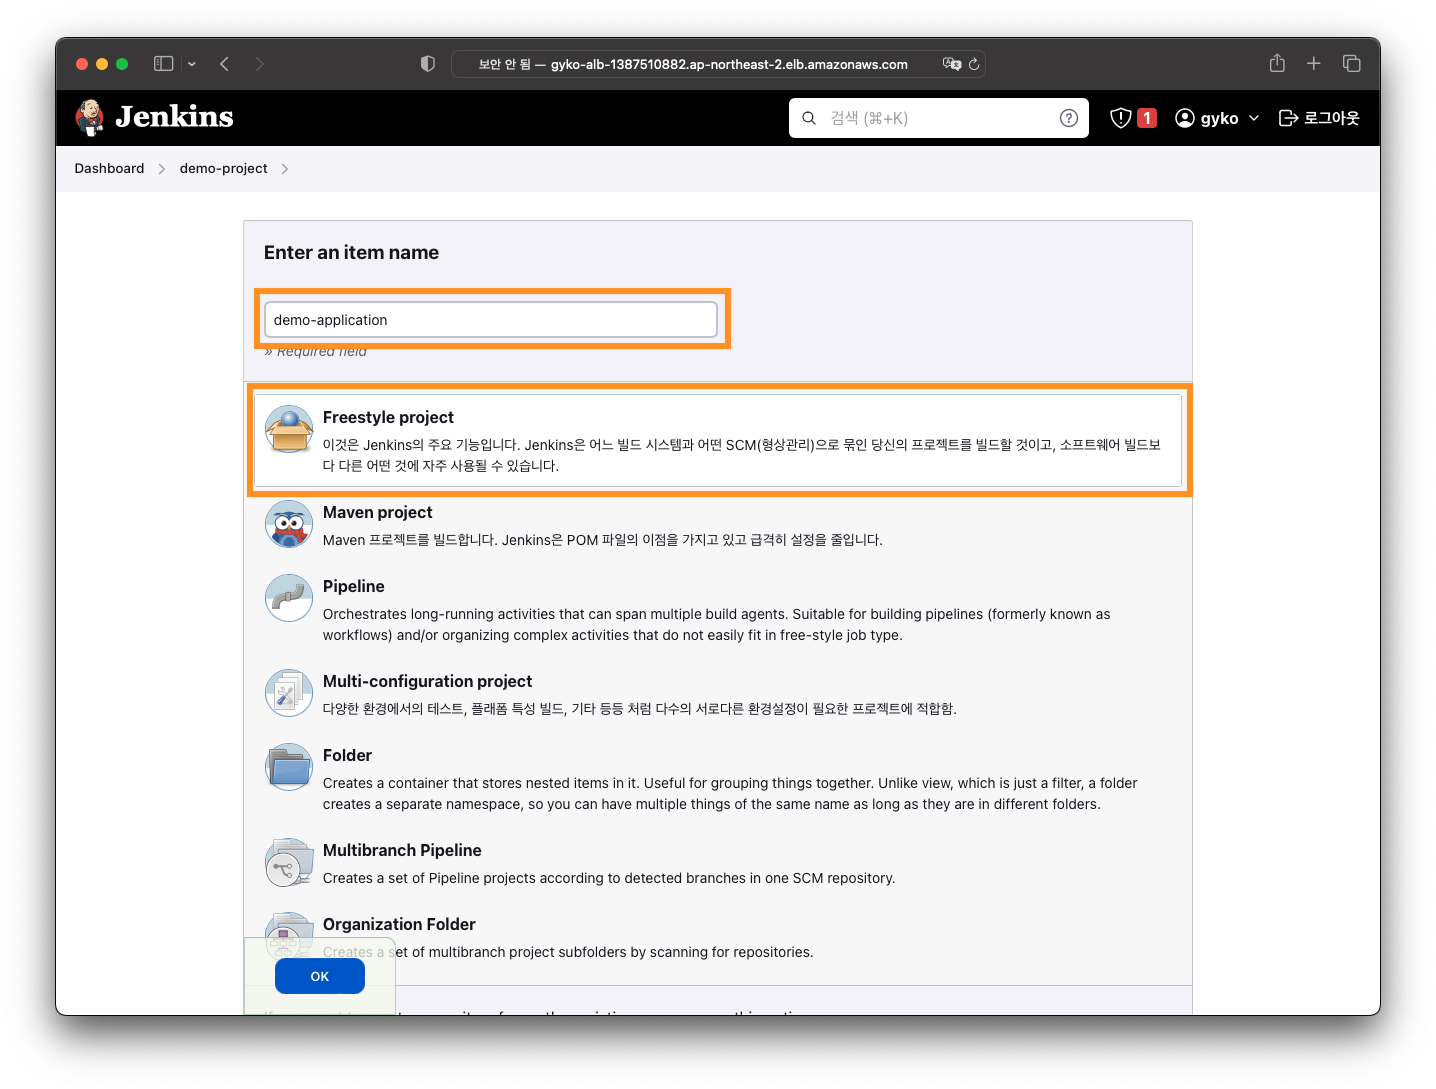Open Safari sidebar options dropdown arrow
Screen dimensions: 1436x1089
(192, 64)
